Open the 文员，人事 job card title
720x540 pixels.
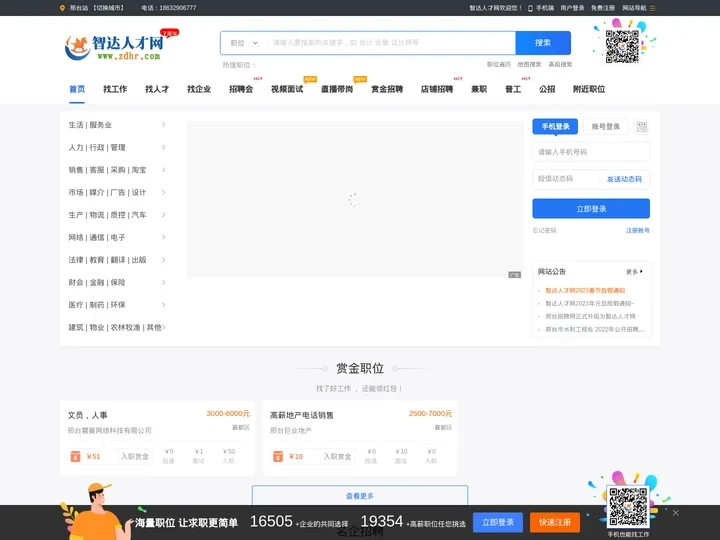(87, 416)
